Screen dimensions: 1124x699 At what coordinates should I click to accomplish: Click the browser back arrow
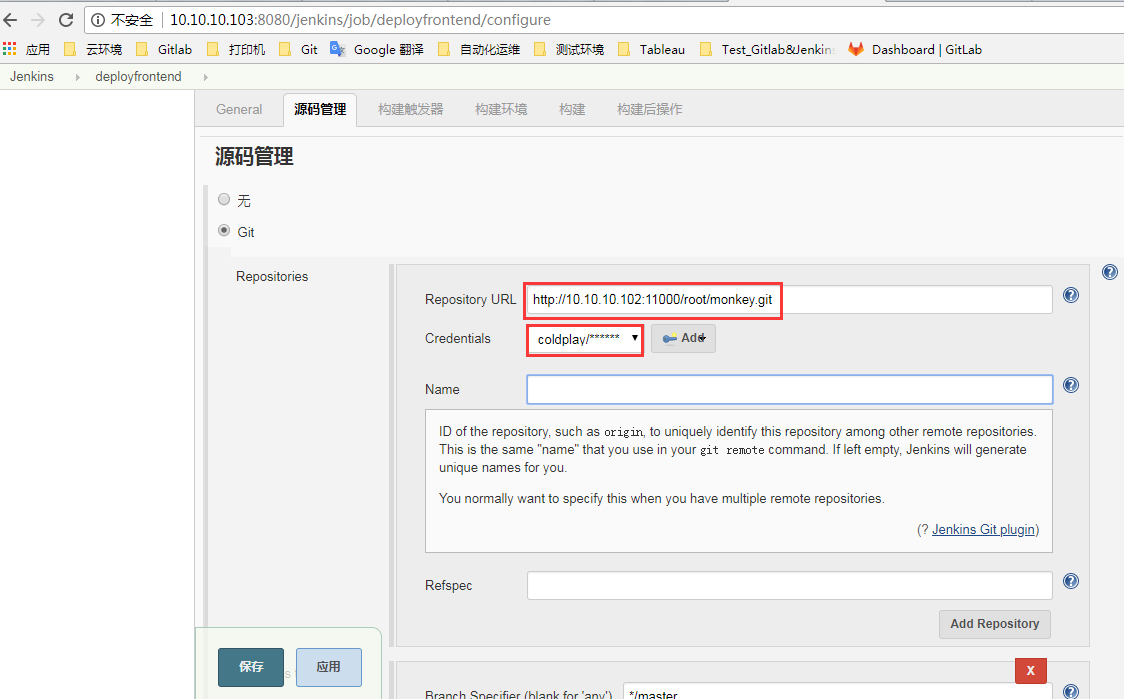(10, 20)
